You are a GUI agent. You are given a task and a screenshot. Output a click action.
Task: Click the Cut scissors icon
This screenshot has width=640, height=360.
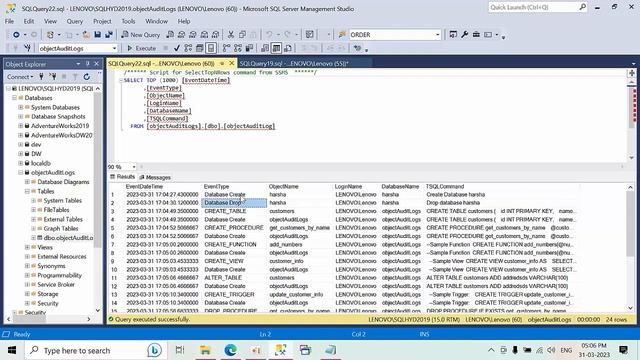[x=231, y=35]
